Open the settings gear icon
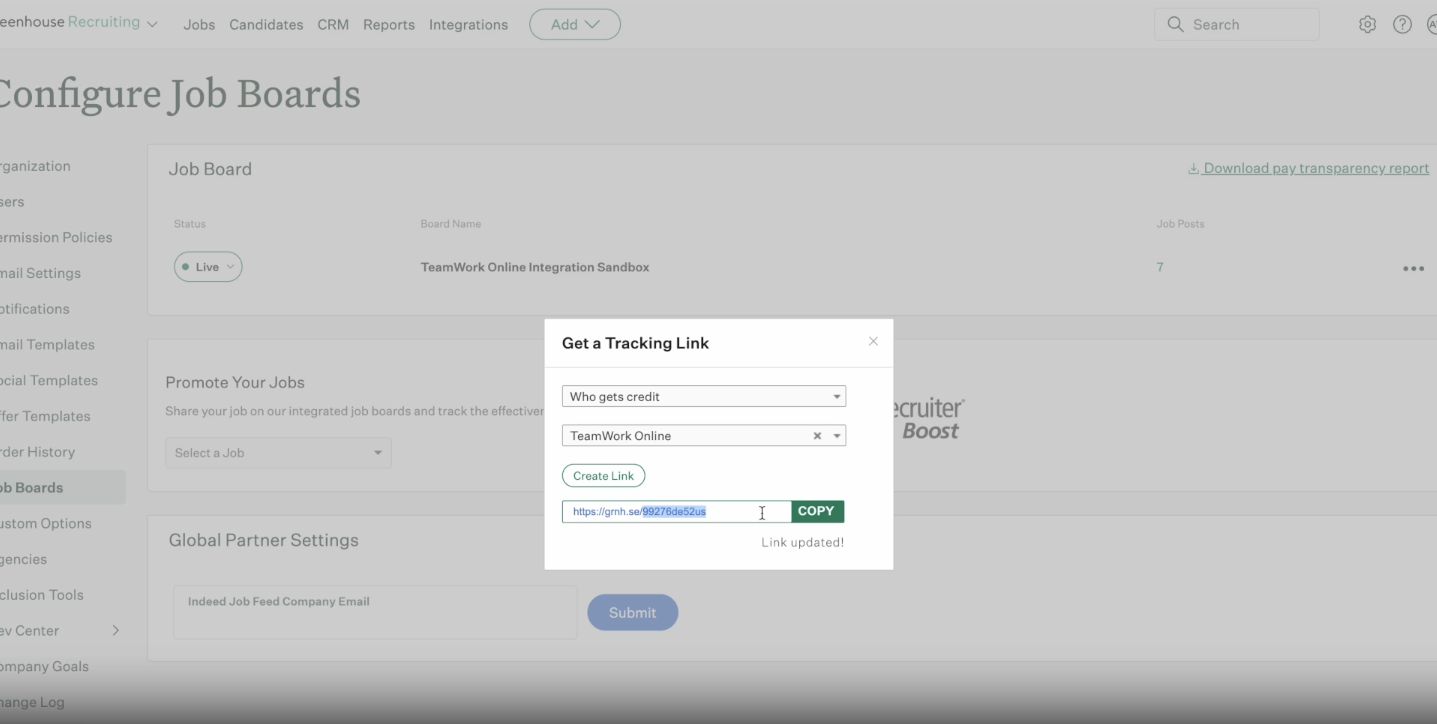 point(1367,25)
